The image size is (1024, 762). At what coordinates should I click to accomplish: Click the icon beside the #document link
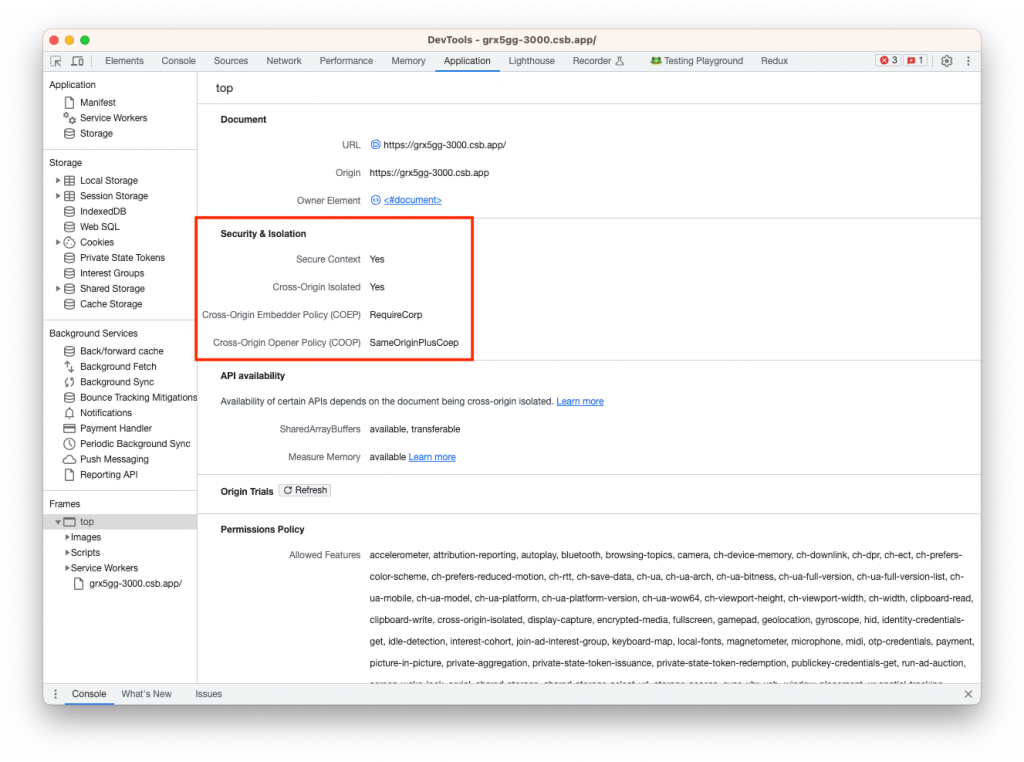tap(376, 200)
